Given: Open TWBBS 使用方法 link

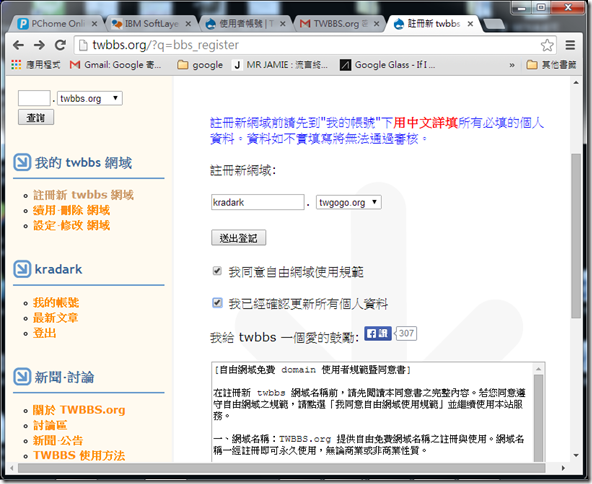Looking at the screenshot, I should click(x=79, y=456).
